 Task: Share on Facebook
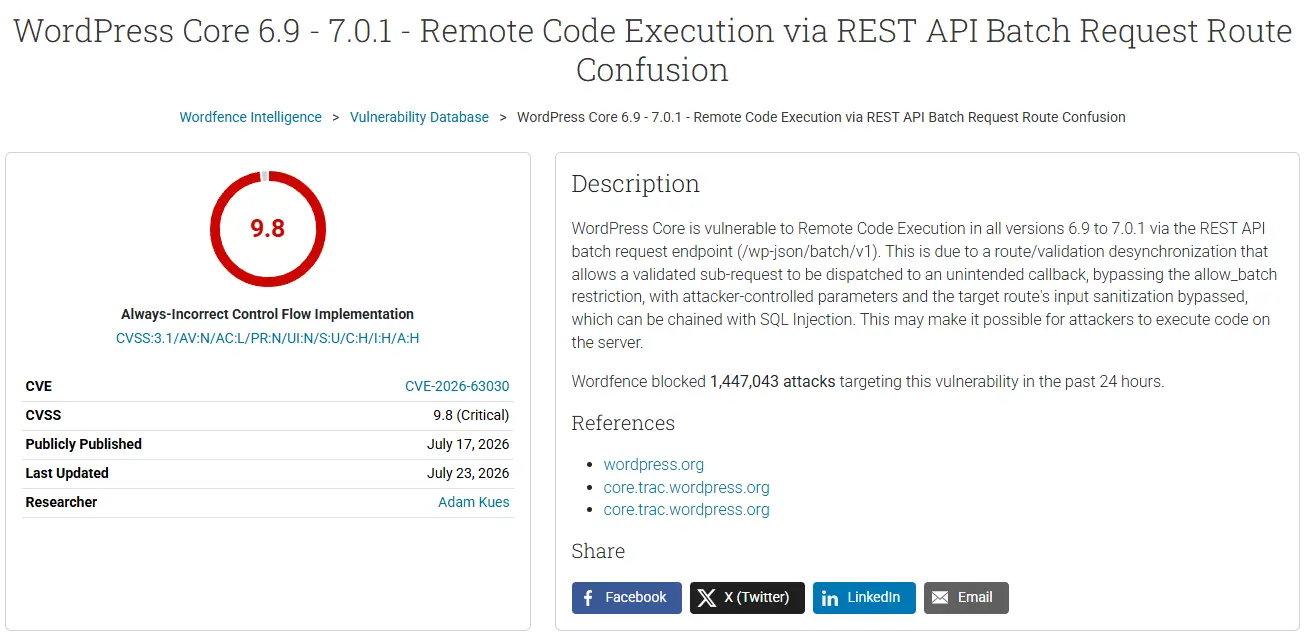click(x=627, y=598)
